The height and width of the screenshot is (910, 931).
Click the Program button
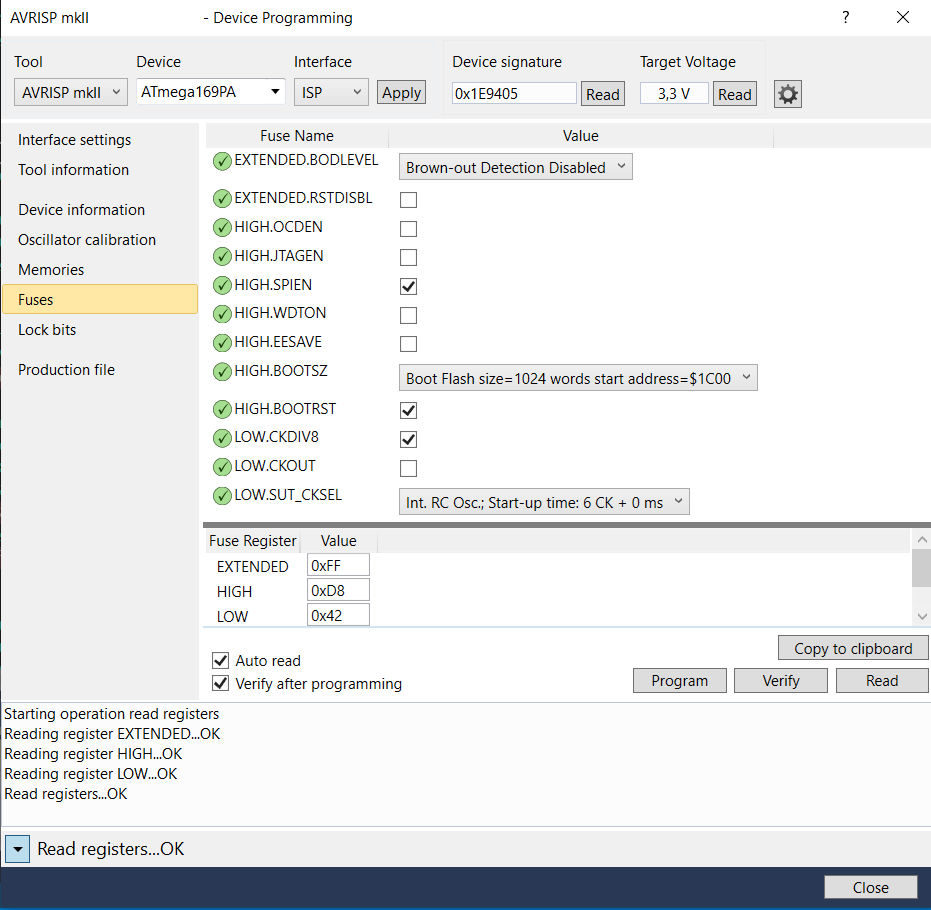(680, 680)
